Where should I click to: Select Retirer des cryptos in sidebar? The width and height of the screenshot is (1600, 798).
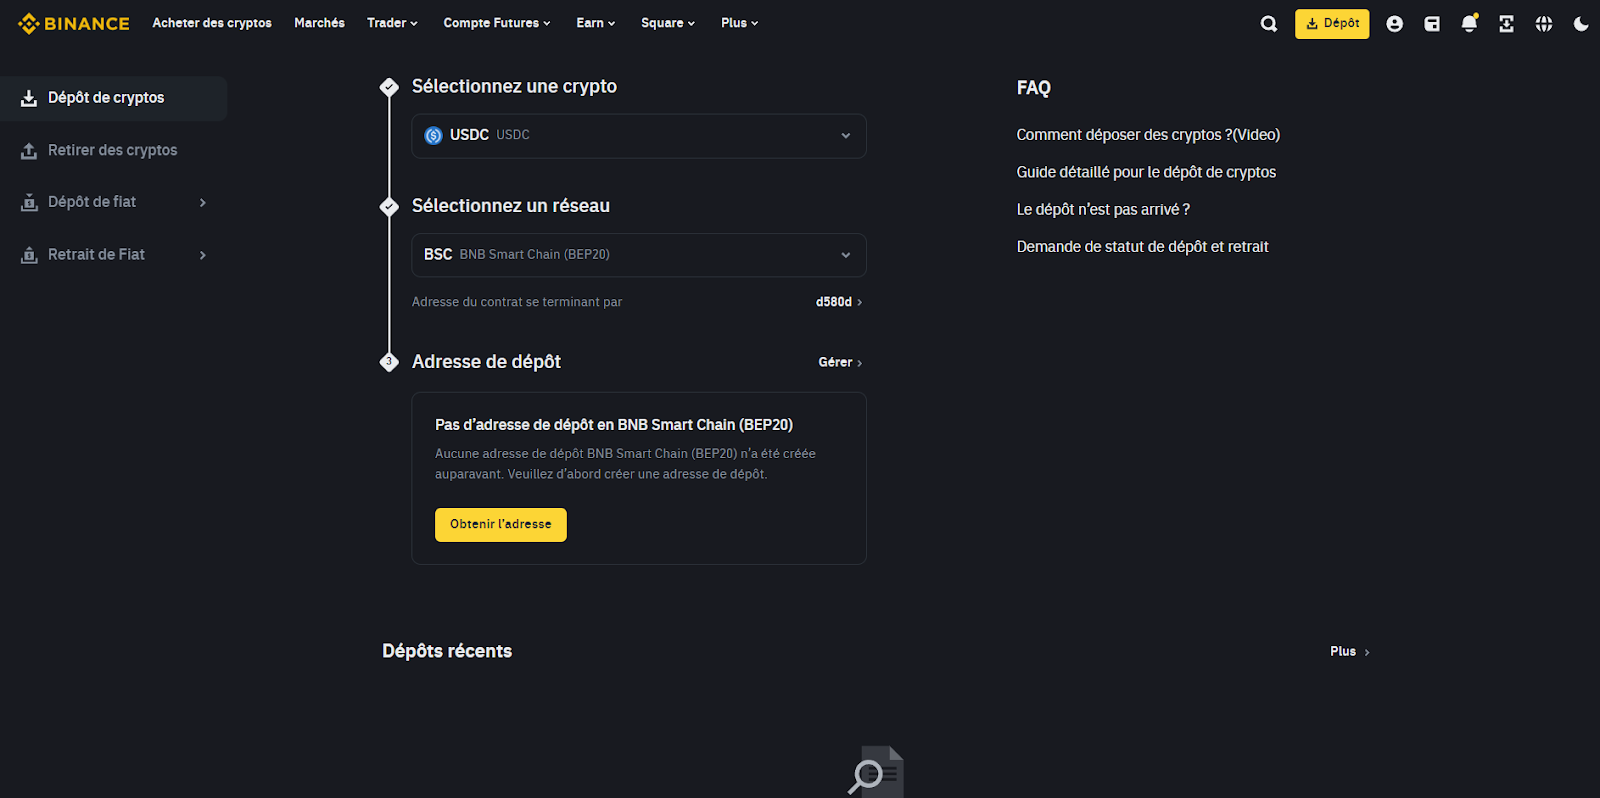113,150
